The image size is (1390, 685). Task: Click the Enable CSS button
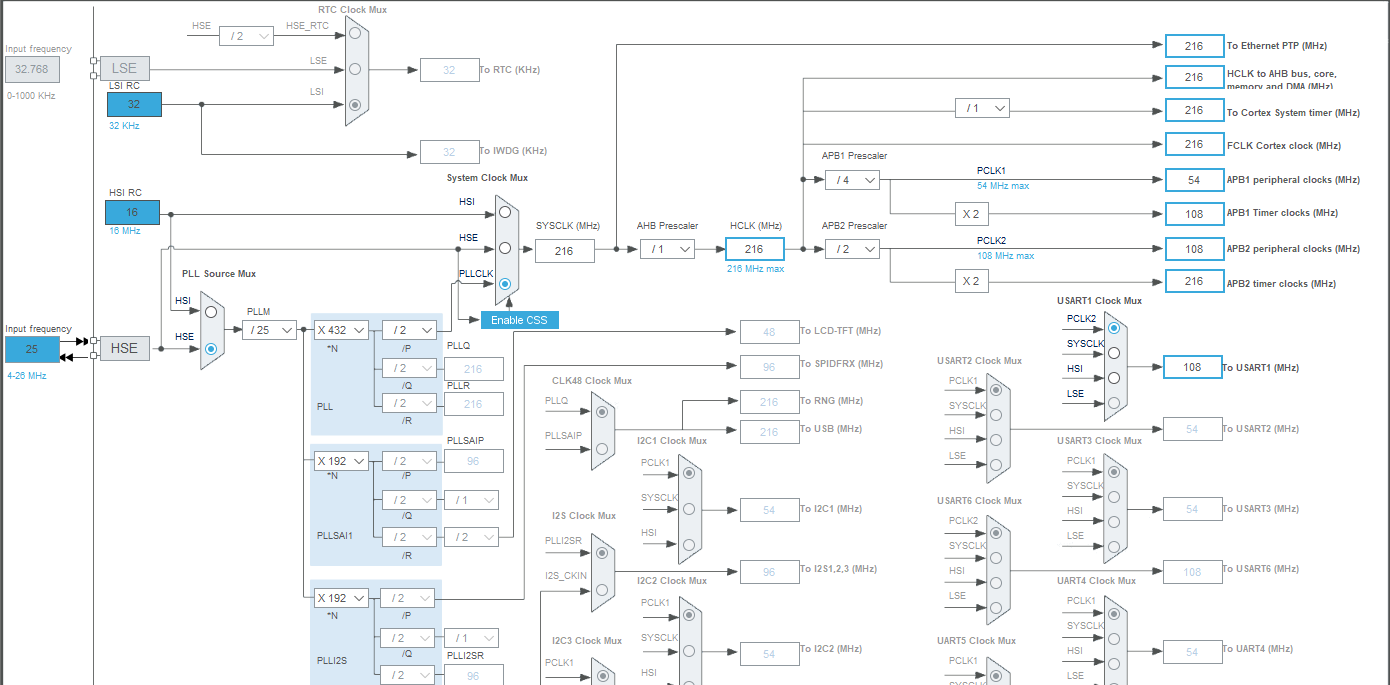click(519, 319)
